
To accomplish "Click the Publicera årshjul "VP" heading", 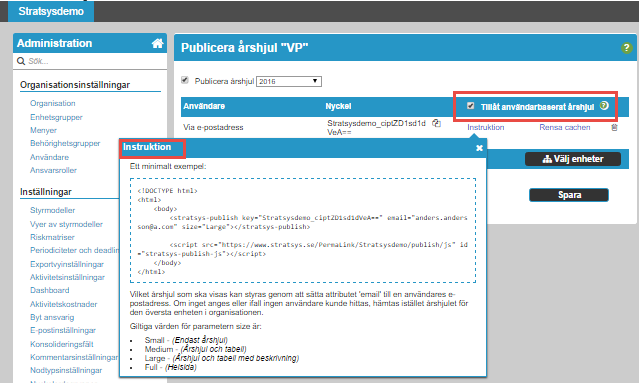I will coord(244,48).
